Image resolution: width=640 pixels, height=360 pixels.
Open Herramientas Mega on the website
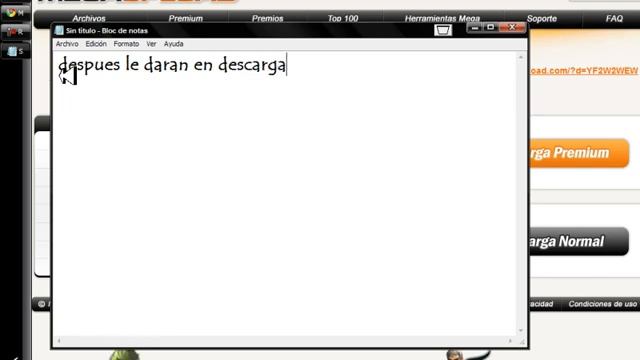click(x=442, y=18)
